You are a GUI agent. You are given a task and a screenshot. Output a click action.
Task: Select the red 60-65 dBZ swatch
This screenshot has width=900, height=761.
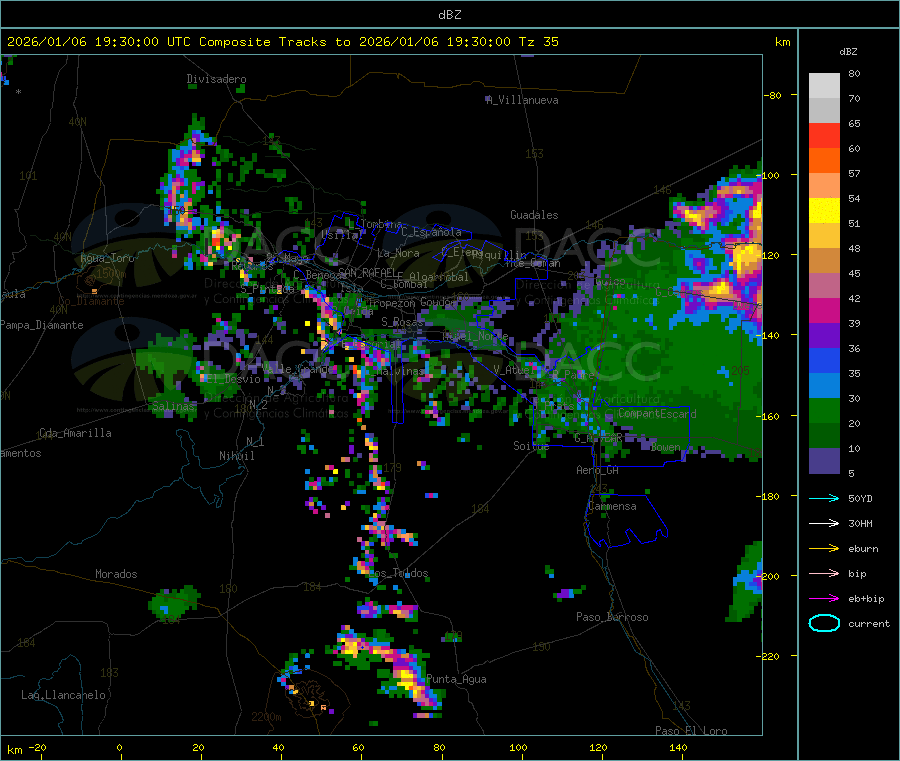(x=824, y=135)
